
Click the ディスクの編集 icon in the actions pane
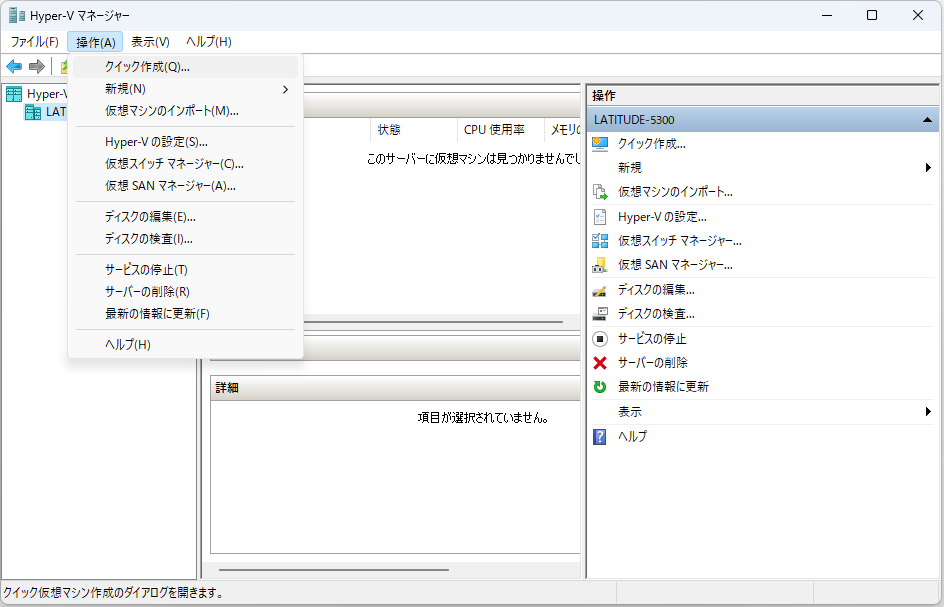[600, 290]
